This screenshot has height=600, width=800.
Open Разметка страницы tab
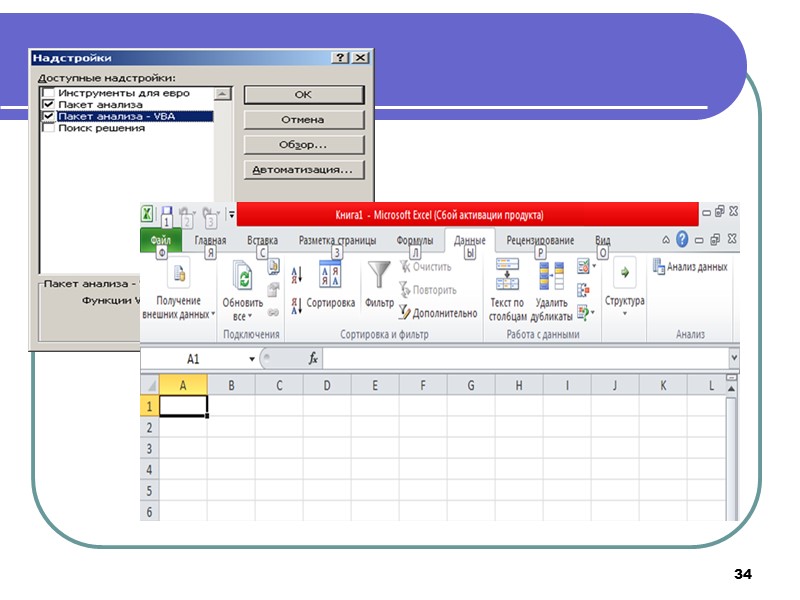337,240
